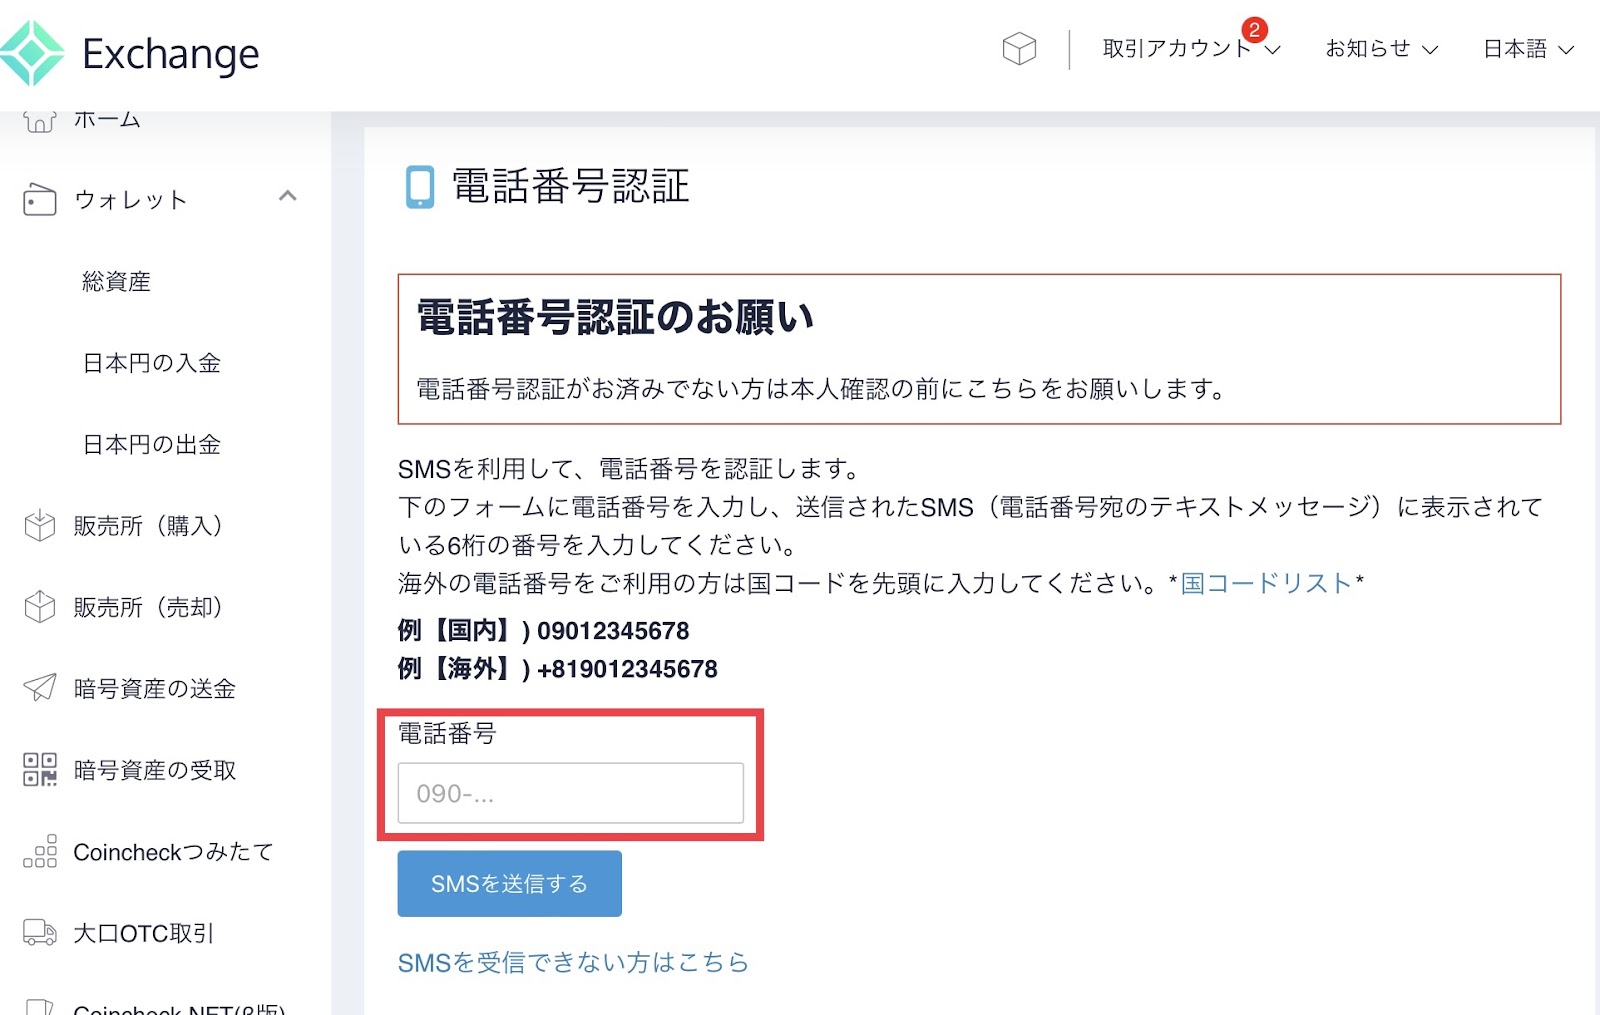The width and height of the screenshot is (1600, 1015).
Task: Click the paper plane send icon
Action: (40, 688)
